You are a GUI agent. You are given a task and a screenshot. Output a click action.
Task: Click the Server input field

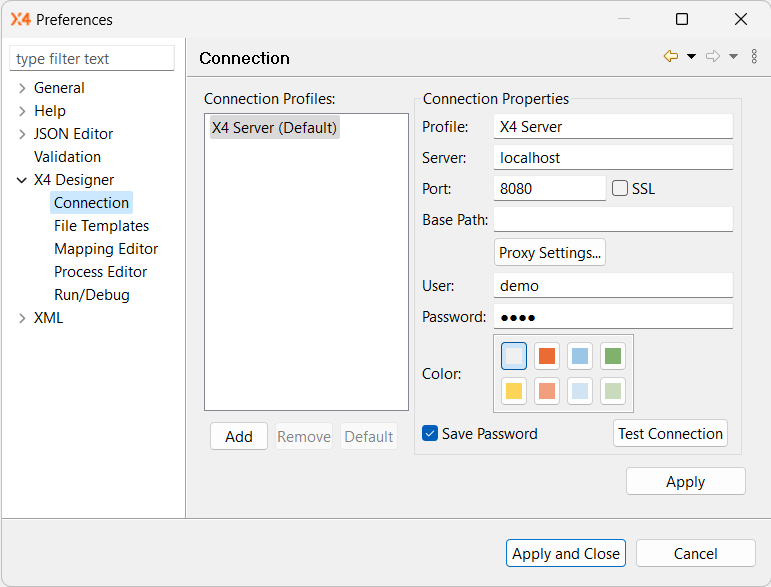tap(613, 158)
